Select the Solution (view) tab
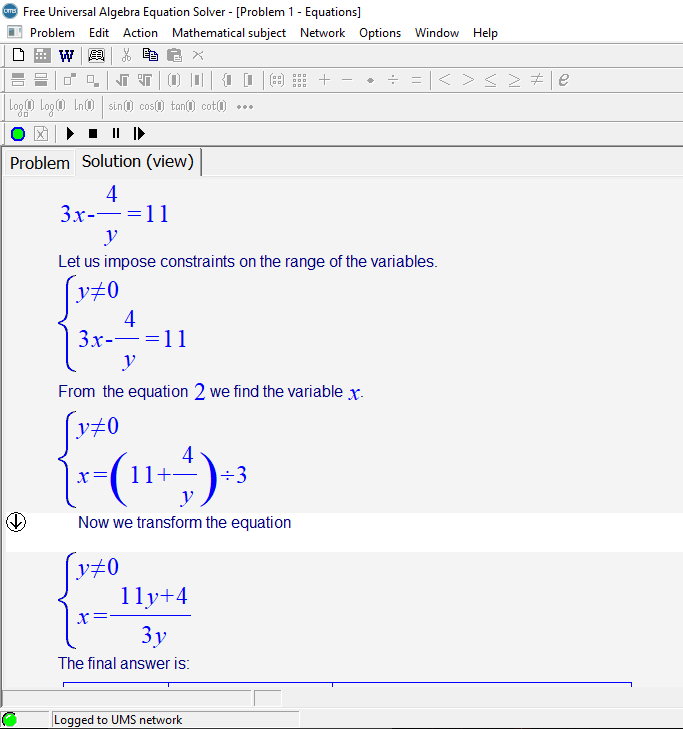This screenshot has height=729, width=683. [x=138, y=161]
